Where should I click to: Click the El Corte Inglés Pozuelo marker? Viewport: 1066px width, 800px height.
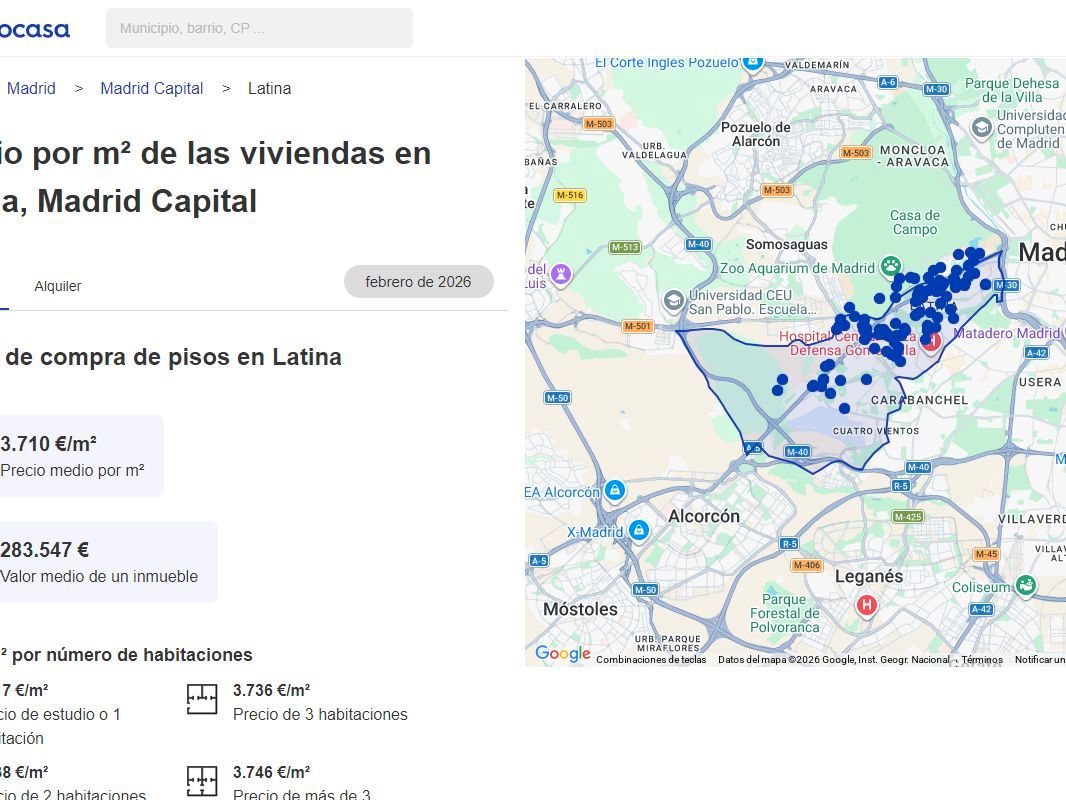753,62
